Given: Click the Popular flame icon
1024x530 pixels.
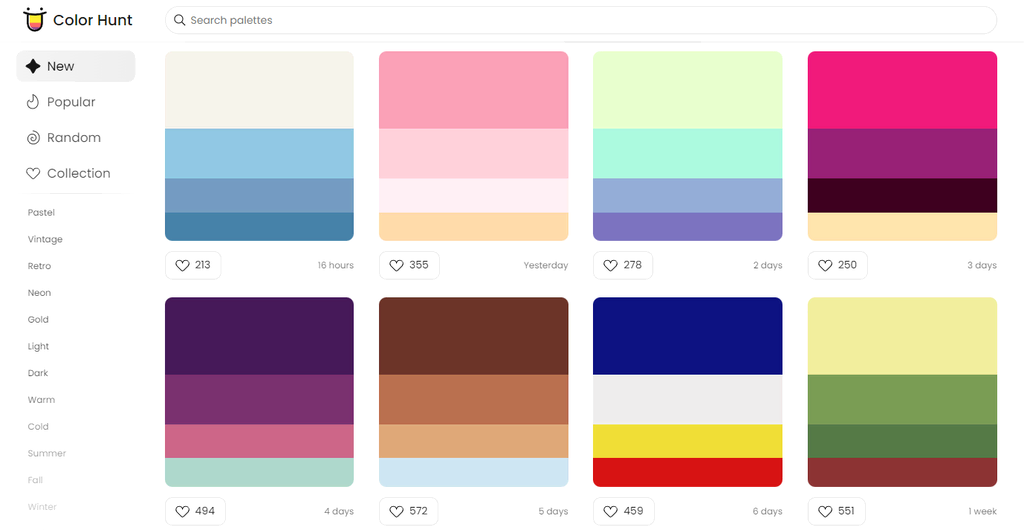Looking at the screenshot, I should [x=33, y=102].
